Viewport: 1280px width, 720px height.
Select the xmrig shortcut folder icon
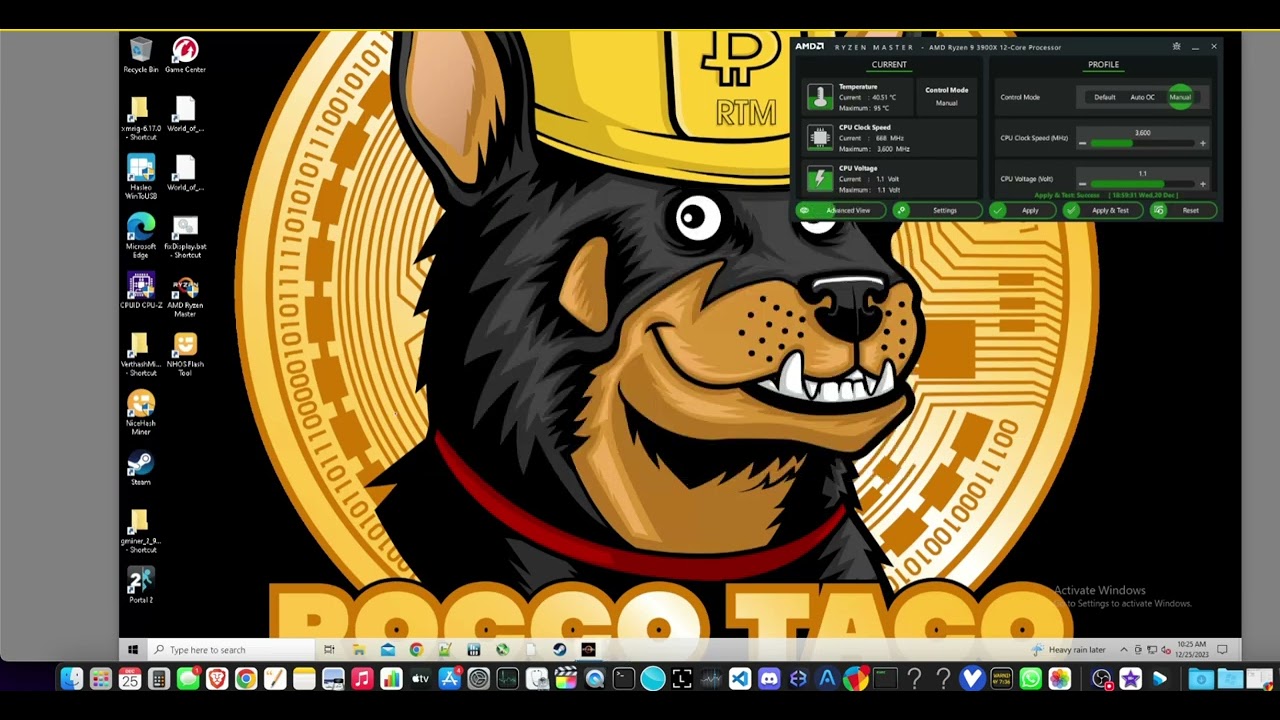click(x=140, y=118)
